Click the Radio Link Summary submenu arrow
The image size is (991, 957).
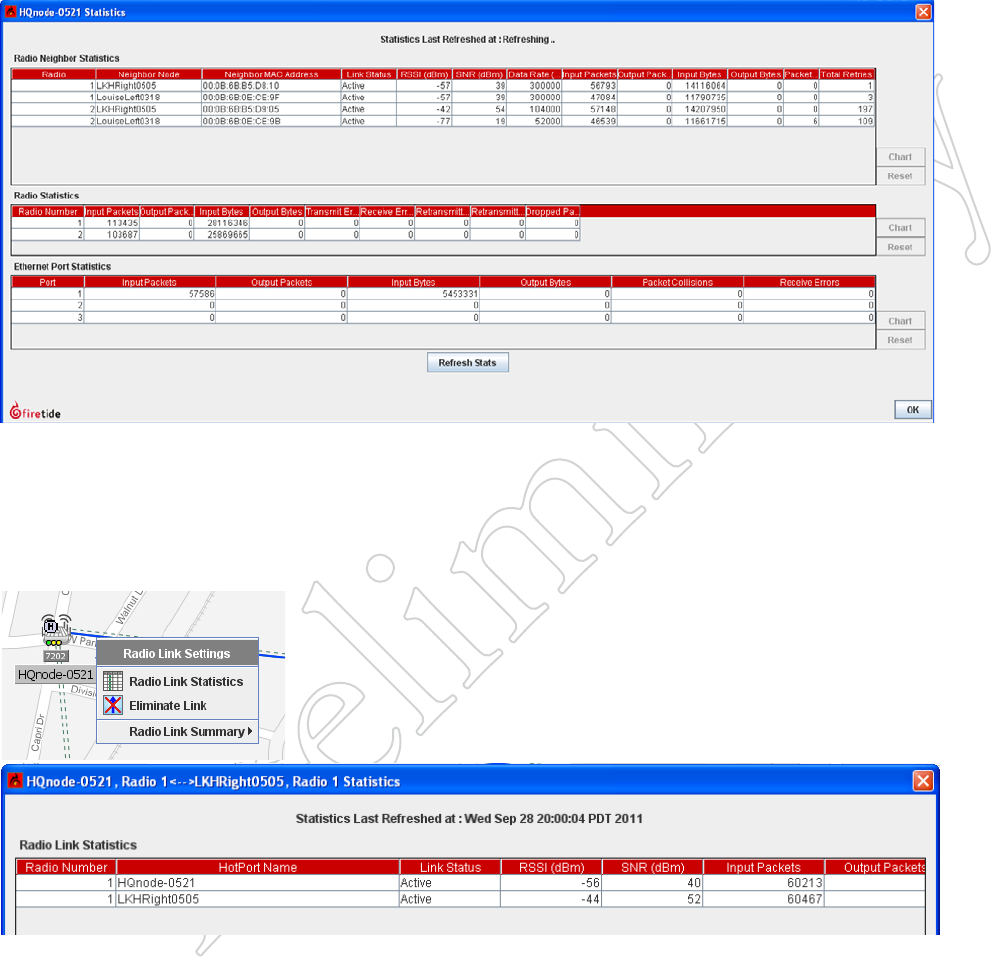[250, 731]
